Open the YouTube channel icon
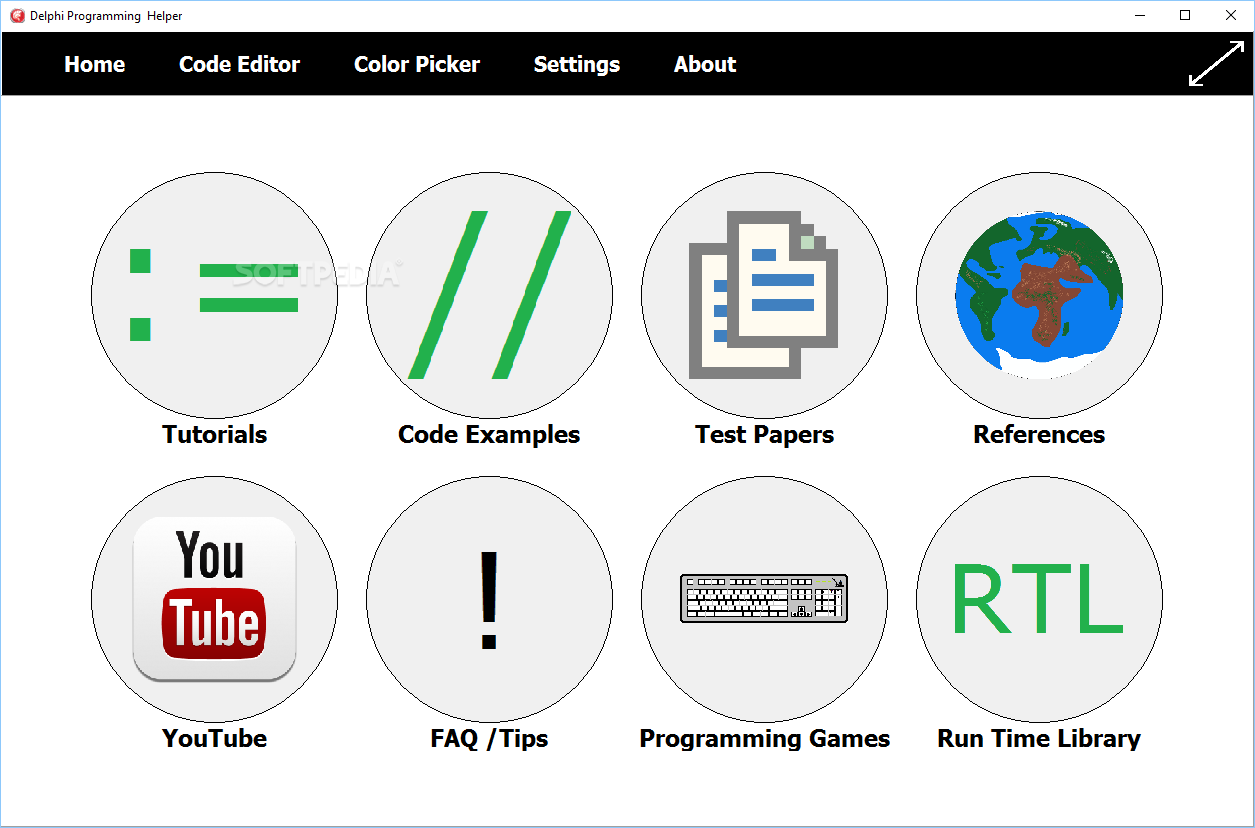 coord(214,597)
